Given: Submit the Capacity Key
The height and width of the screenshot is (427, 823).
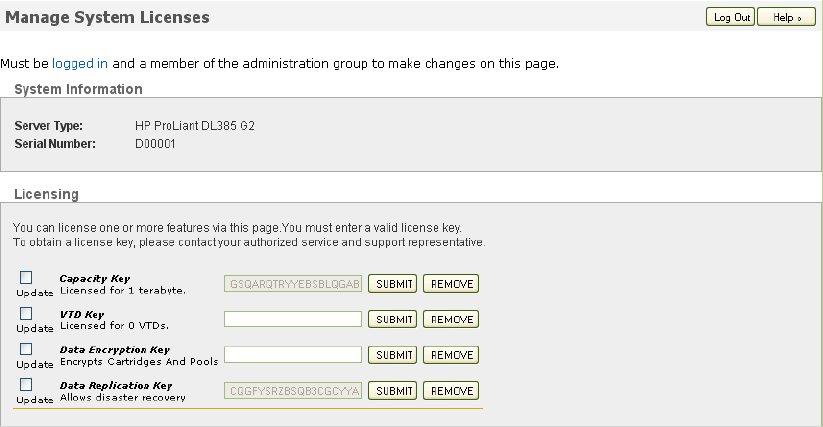Looking at the screenshot, I should coord(394,284).
